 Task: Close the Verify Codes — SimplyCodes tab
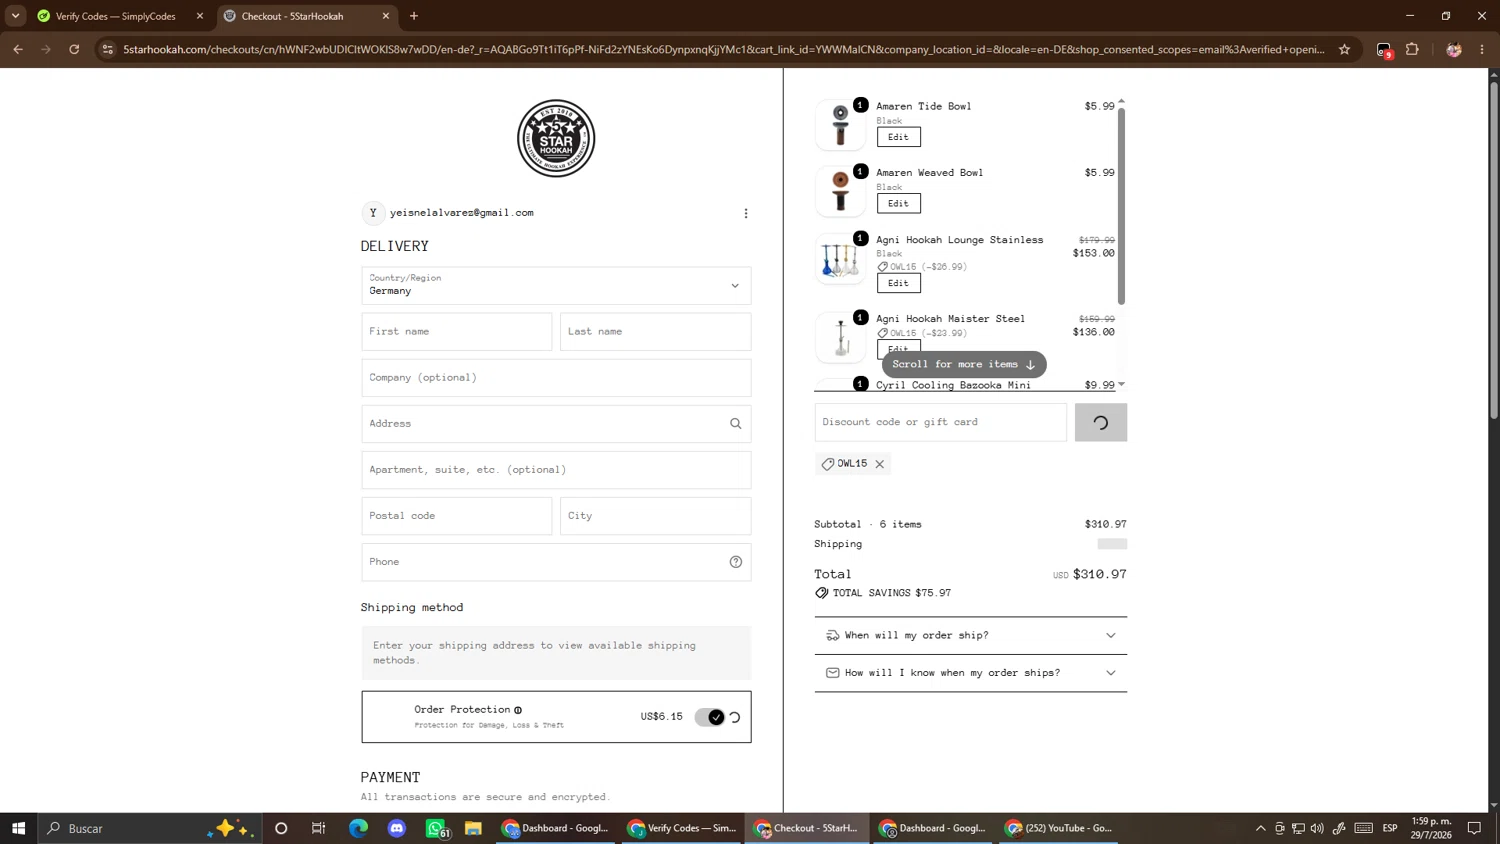200,16
